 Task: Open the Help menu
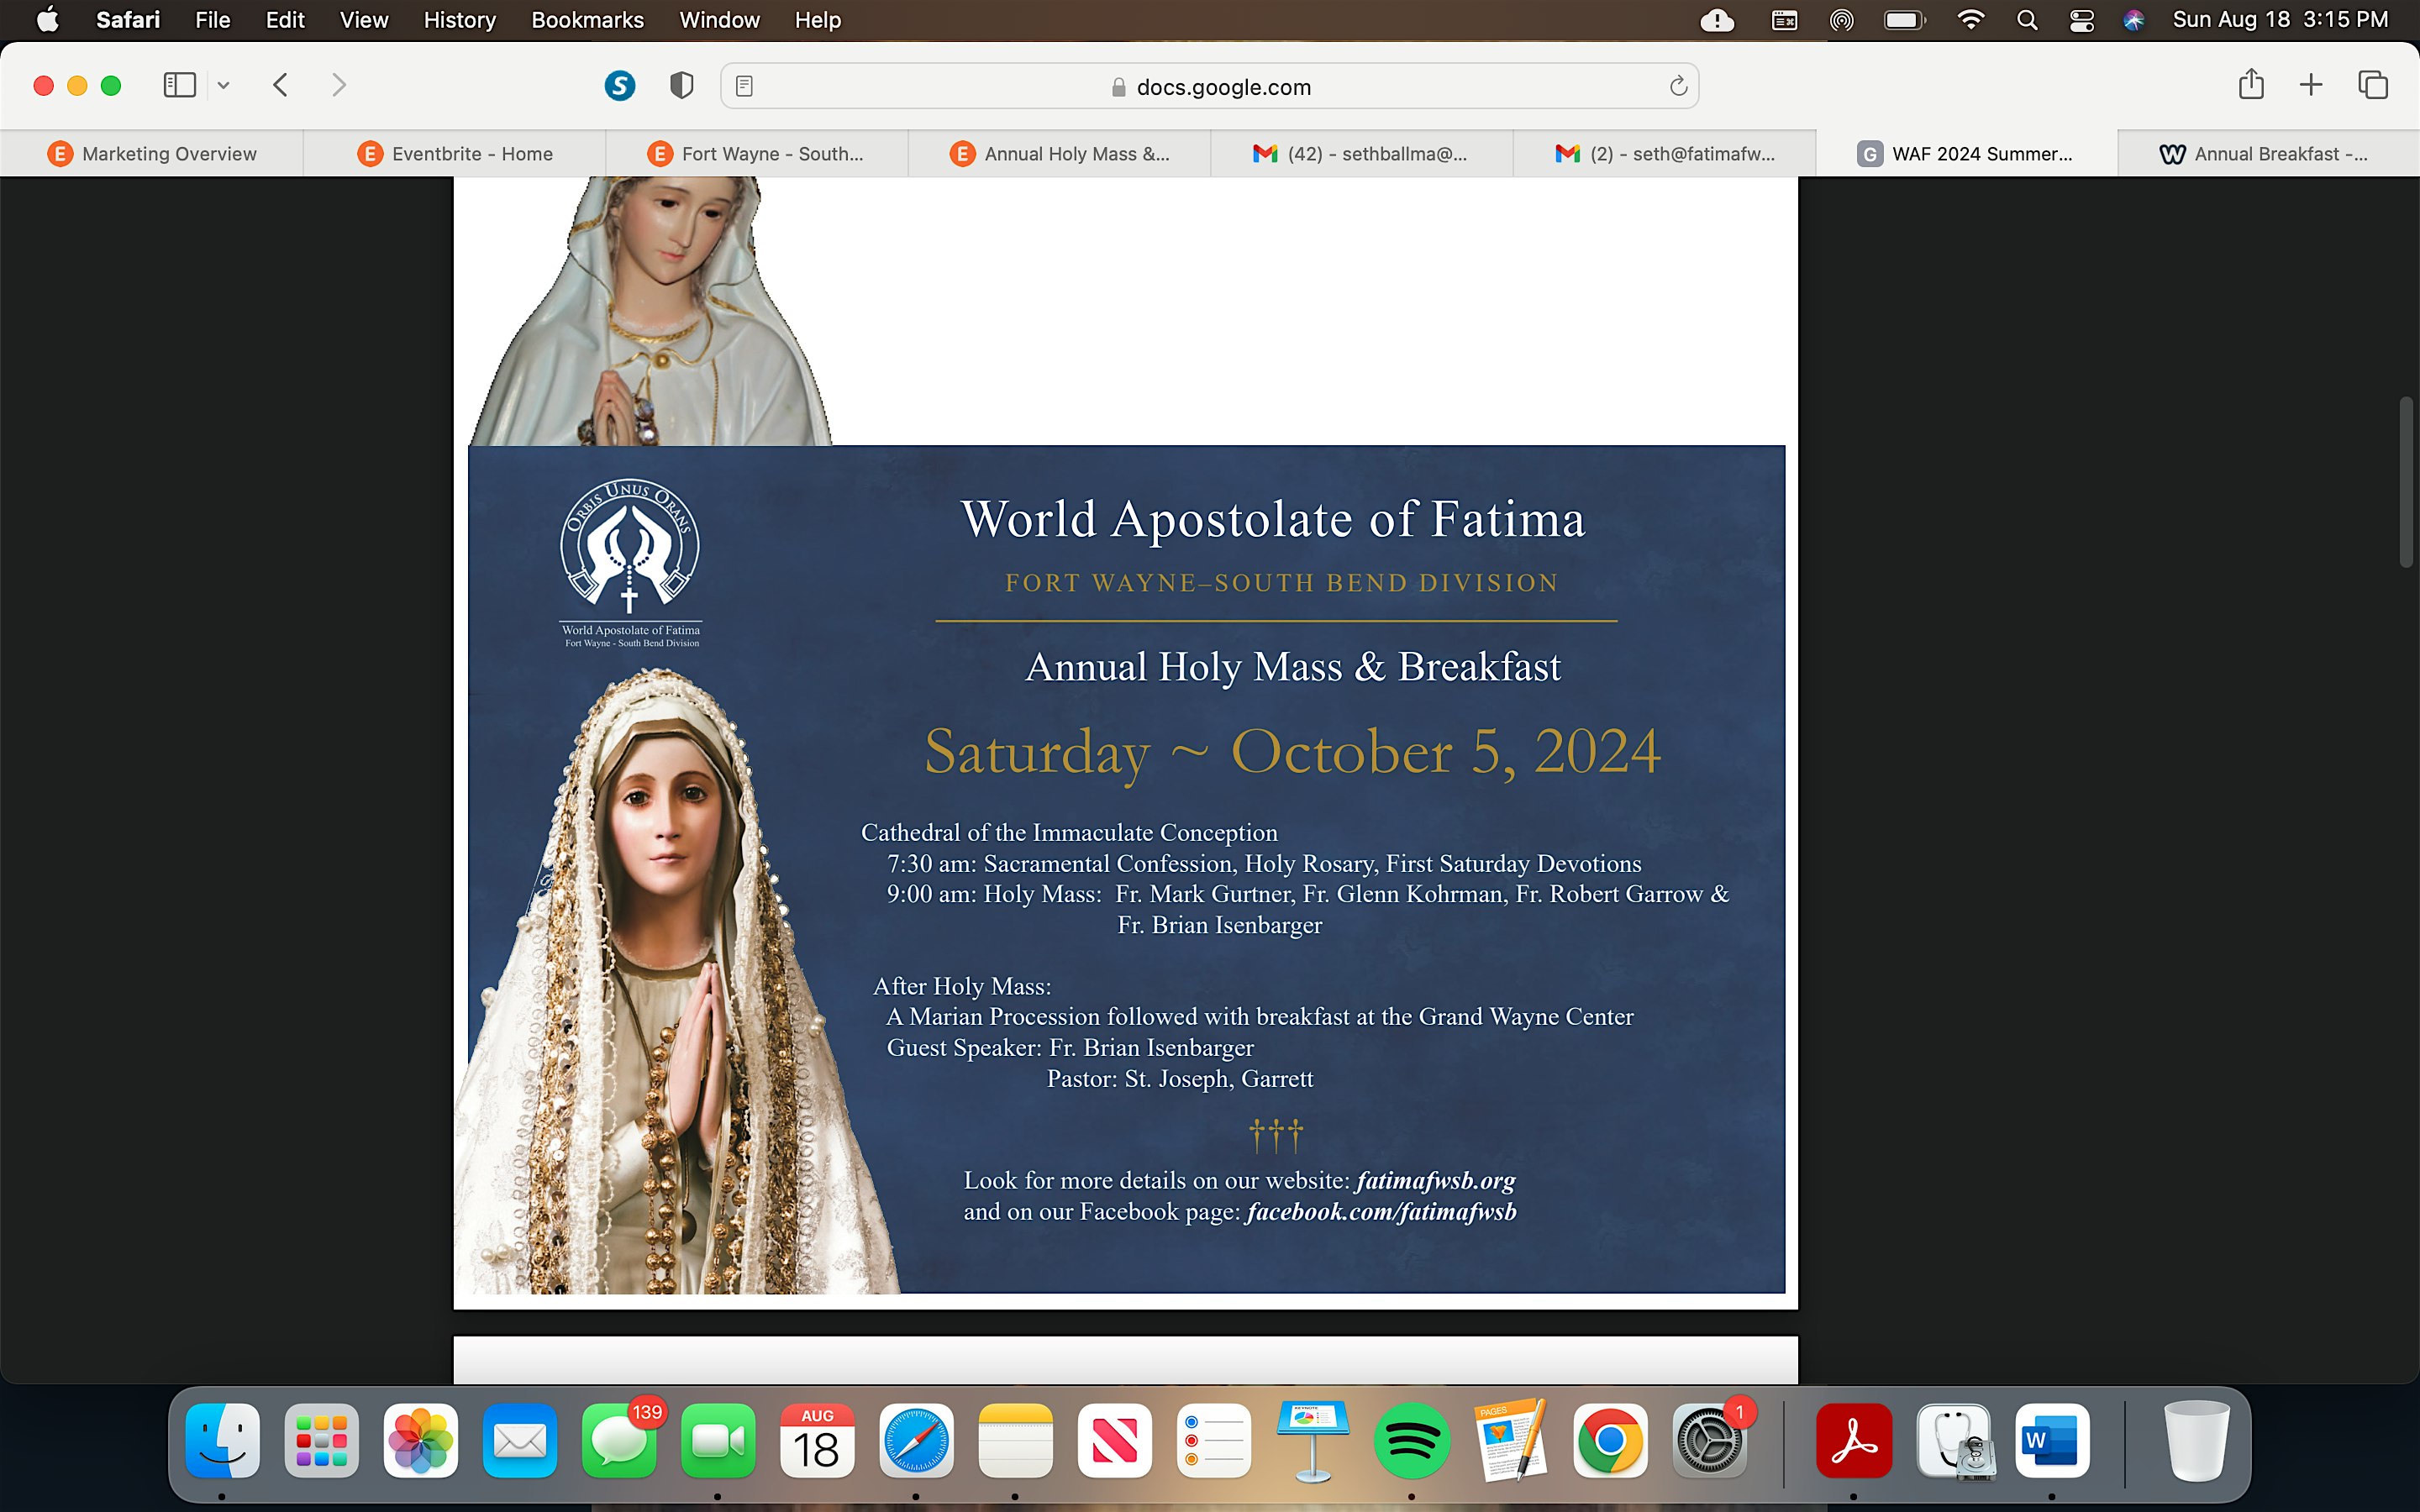click(817, 20)
